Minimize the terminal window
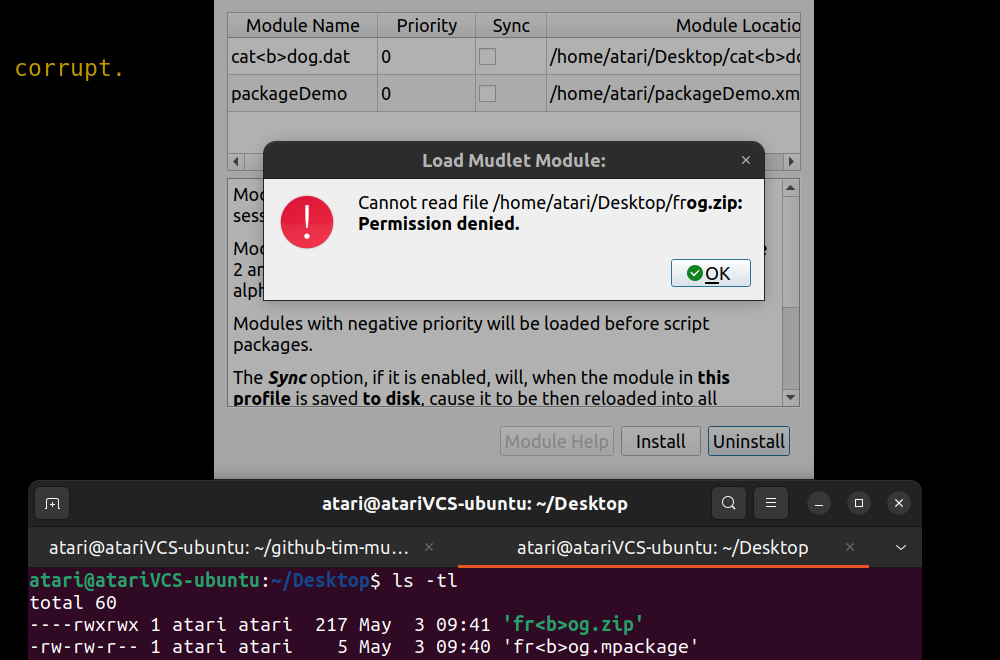Viewport: 1000px width, 660px height. [819, 504]
